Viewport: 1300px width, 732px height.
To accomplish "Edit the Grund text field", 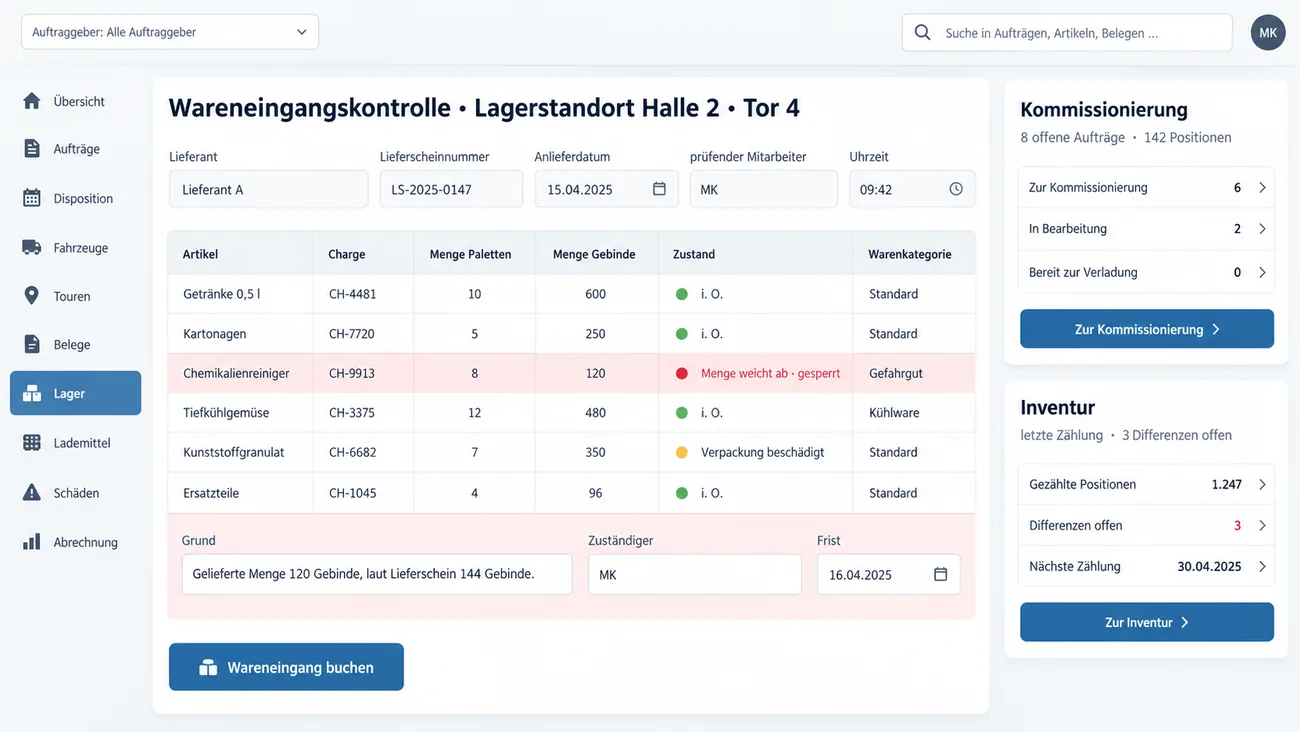I will pos(377,574).
